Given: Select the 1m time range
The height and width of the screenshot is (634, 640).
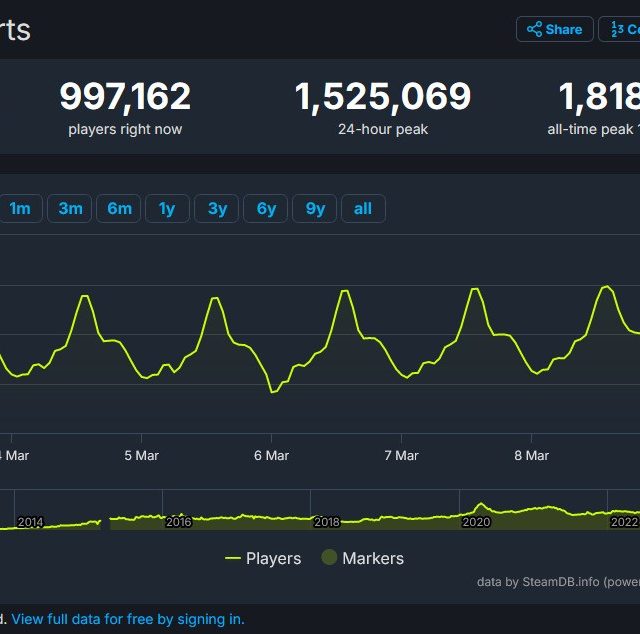Looking at the screenshot, I should 20,208.
